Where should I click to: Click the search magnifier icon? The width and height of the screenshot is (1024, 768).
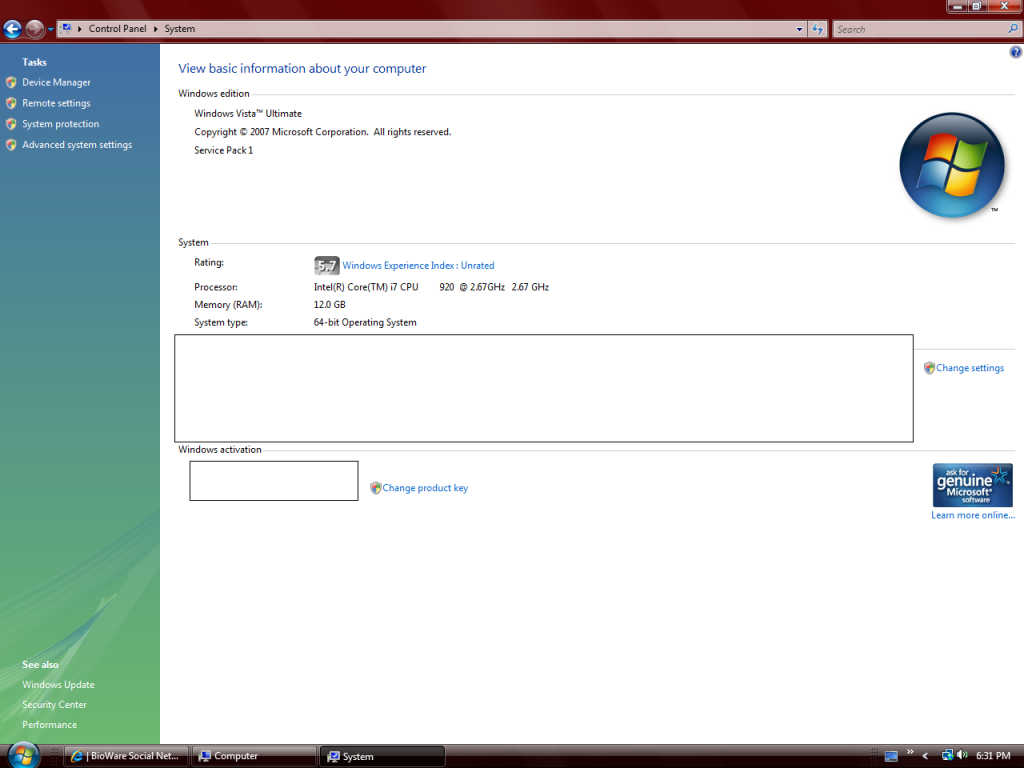[1013, 29]
